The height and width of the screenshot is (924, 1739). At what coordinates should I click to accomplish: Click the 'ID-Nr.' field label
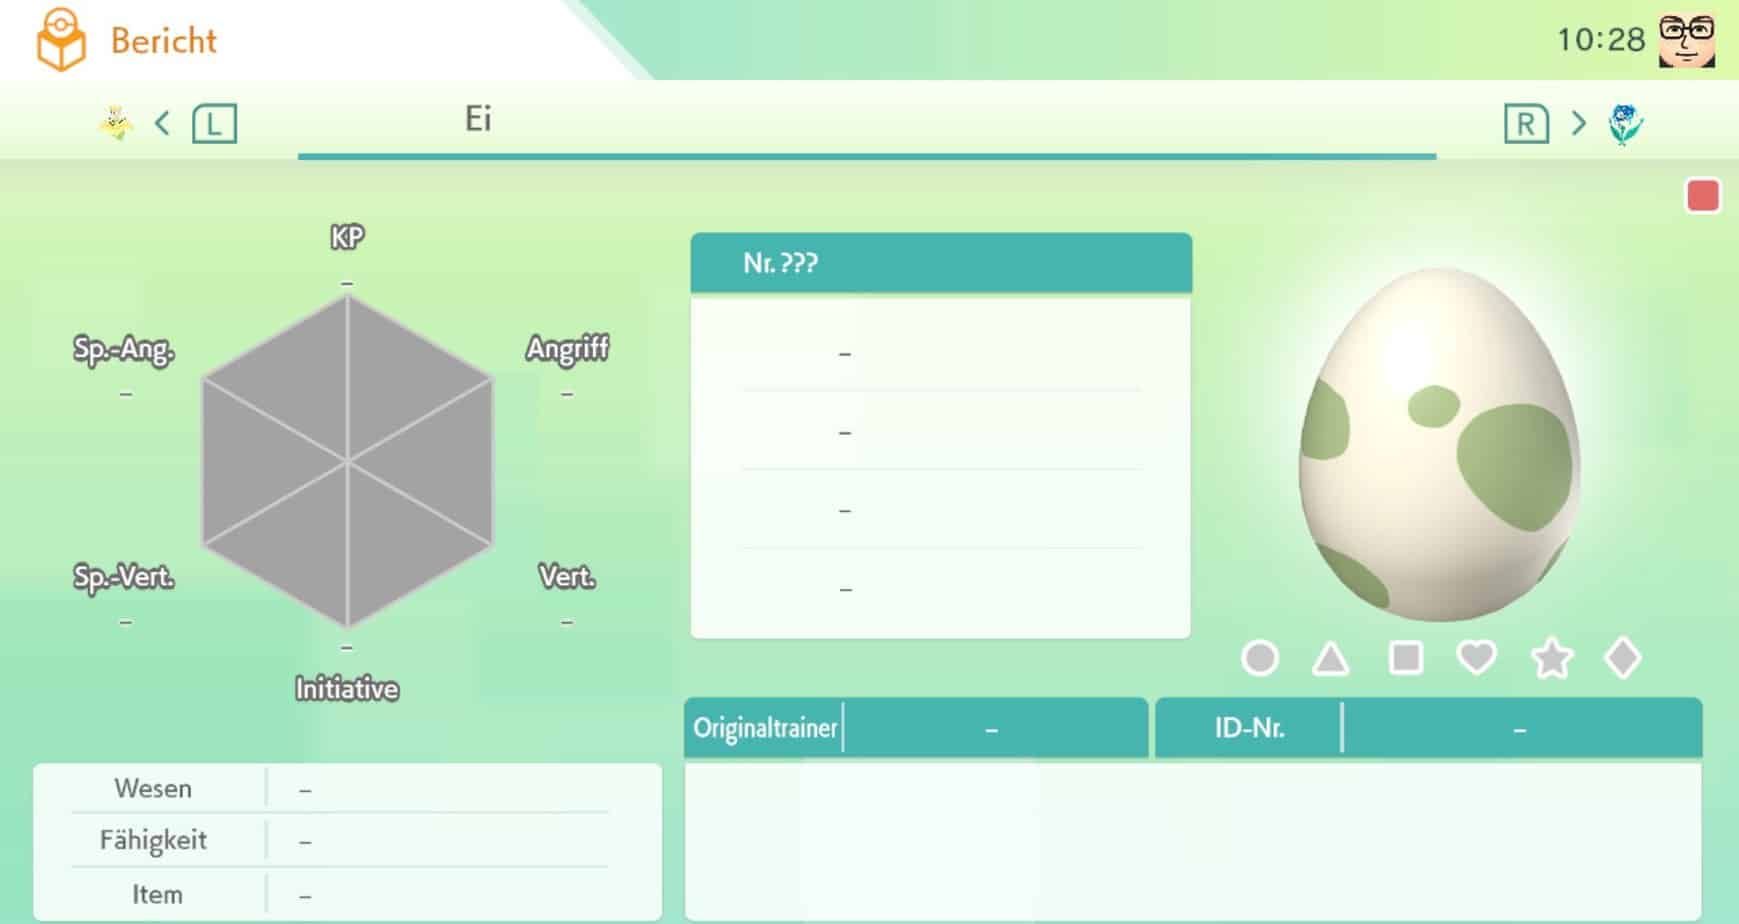coord(1249,727)
